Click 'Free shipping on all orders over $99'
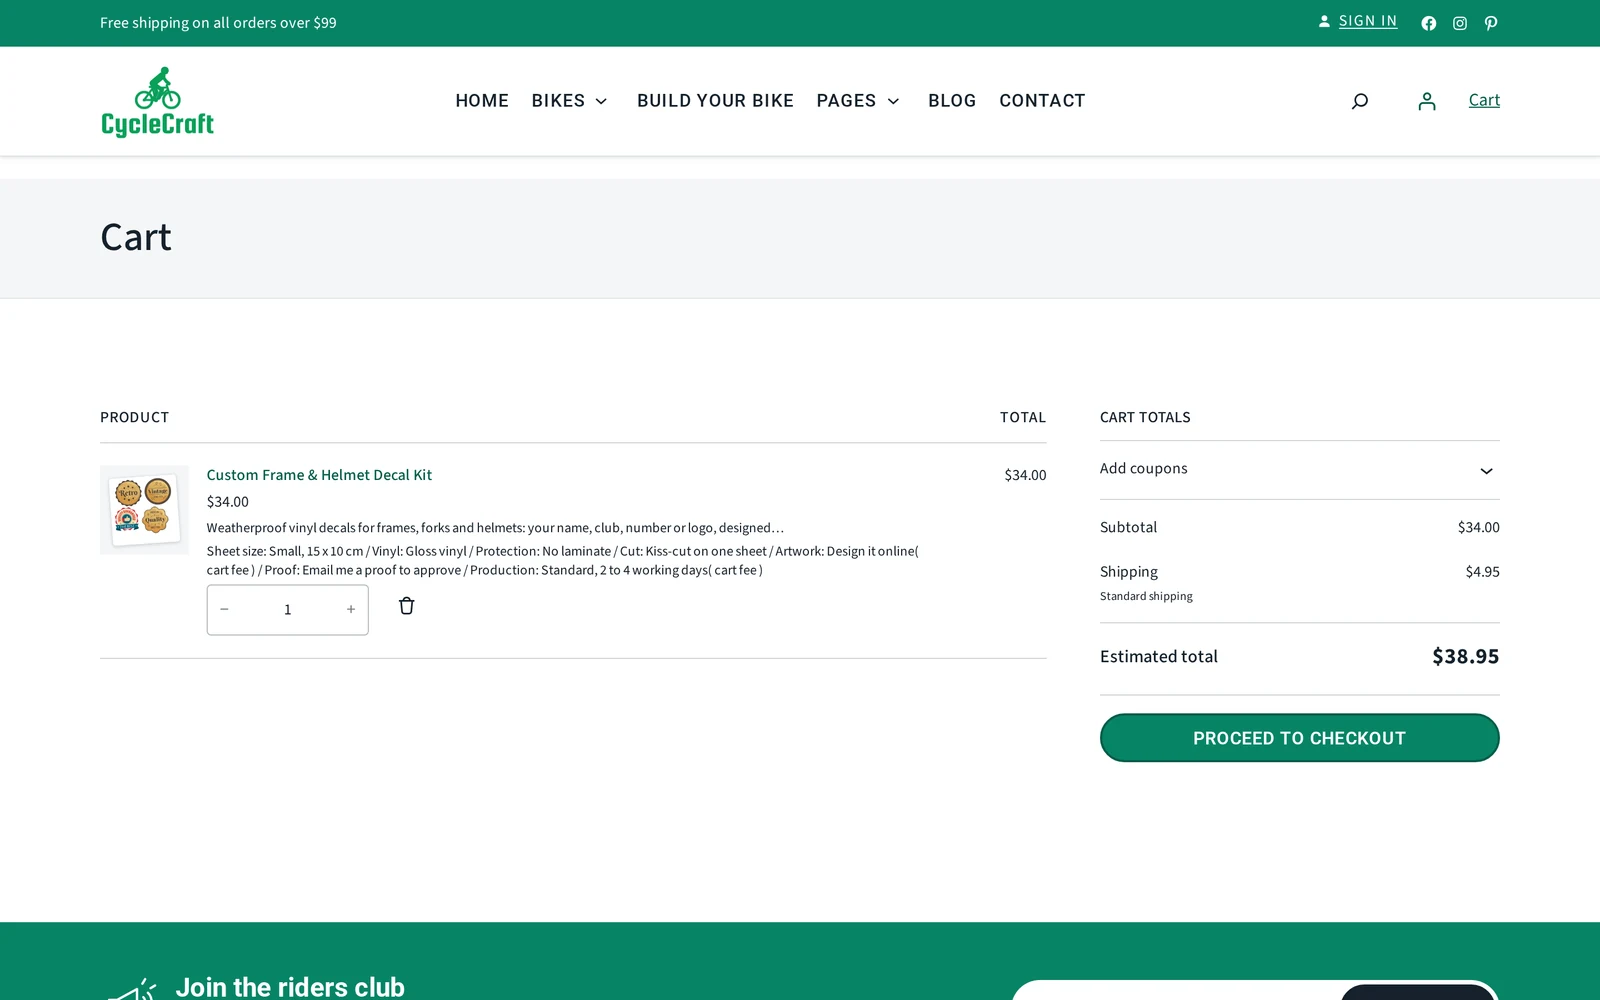The width and height of the screenshot is (1600, 1000). click(218, 23)
